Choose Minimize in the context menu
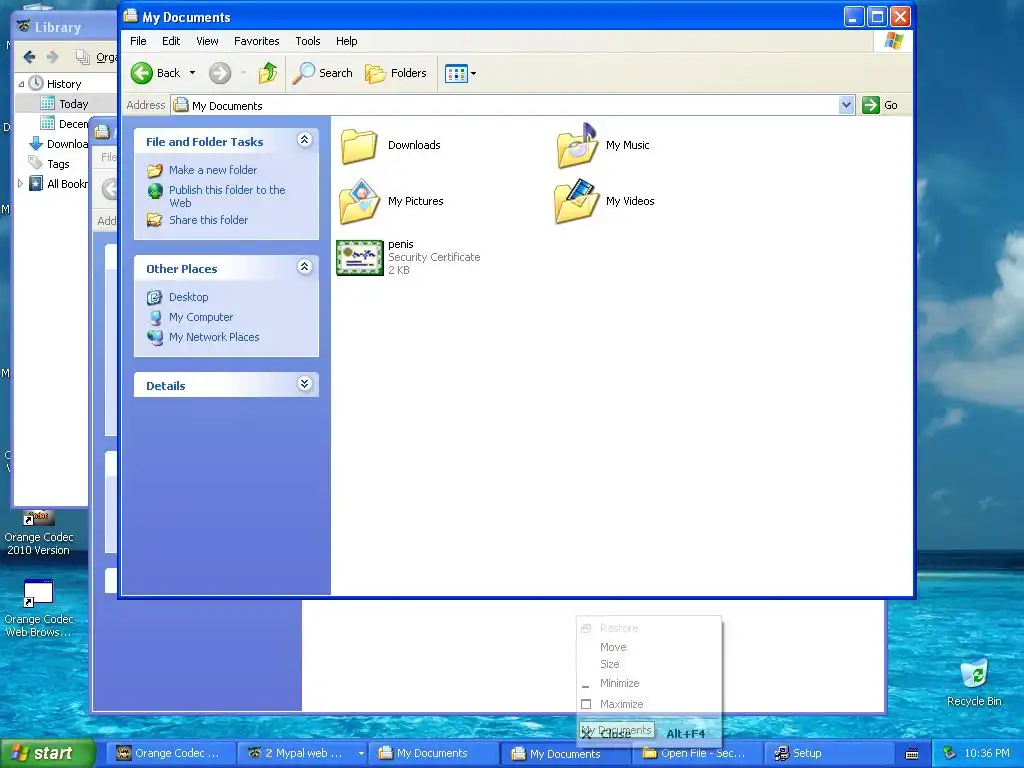This screenshot has height=768, width=1024. (x=648, y=683)
